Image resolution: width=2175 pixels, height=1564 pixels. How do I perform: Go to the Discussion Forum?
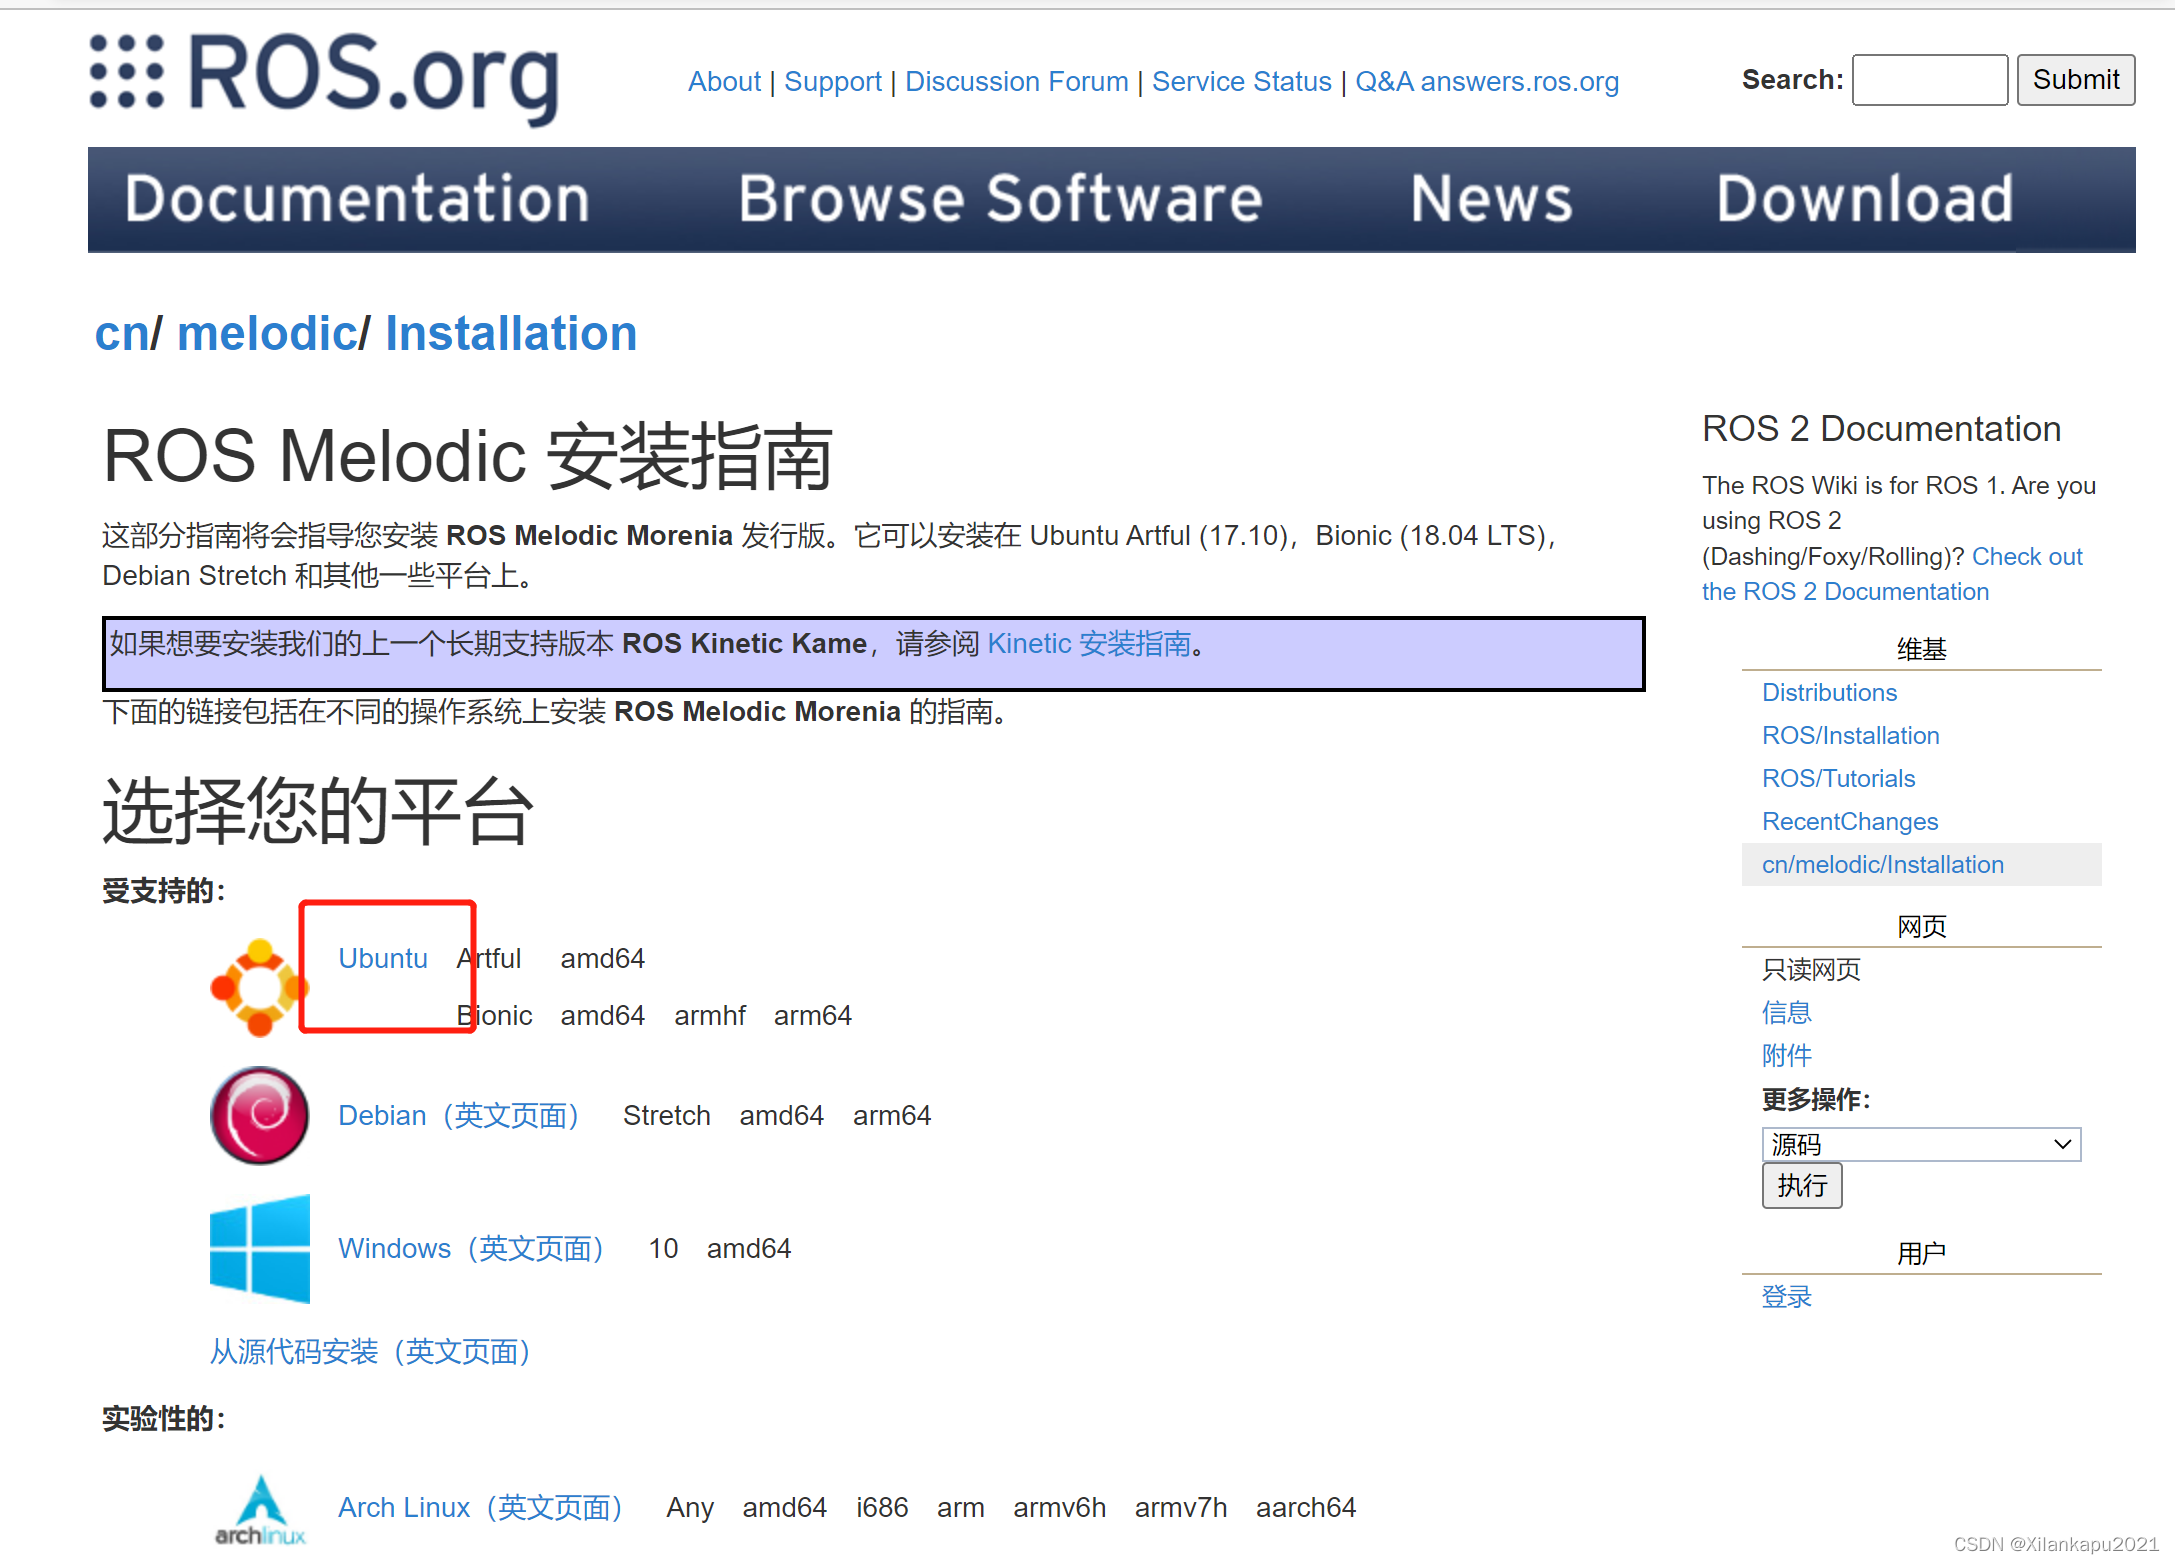(x=1016, y=81)
